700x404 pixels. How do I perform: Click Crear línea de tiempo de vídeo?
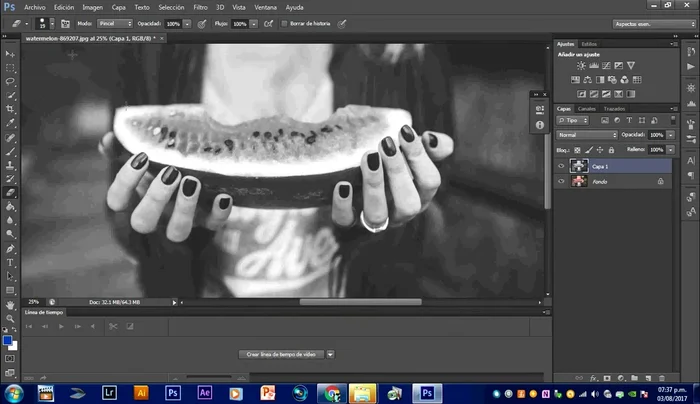(281, 354)
